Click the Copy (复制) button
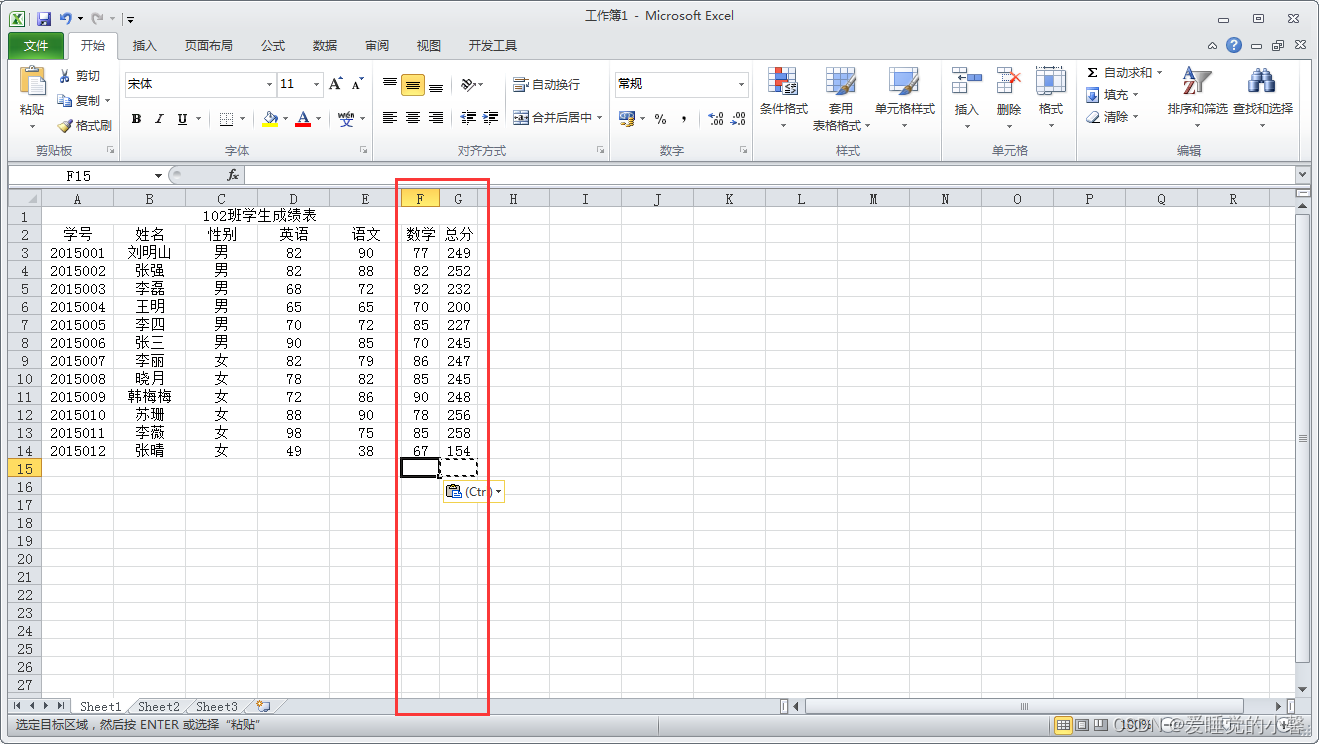 tap(79, 101)
